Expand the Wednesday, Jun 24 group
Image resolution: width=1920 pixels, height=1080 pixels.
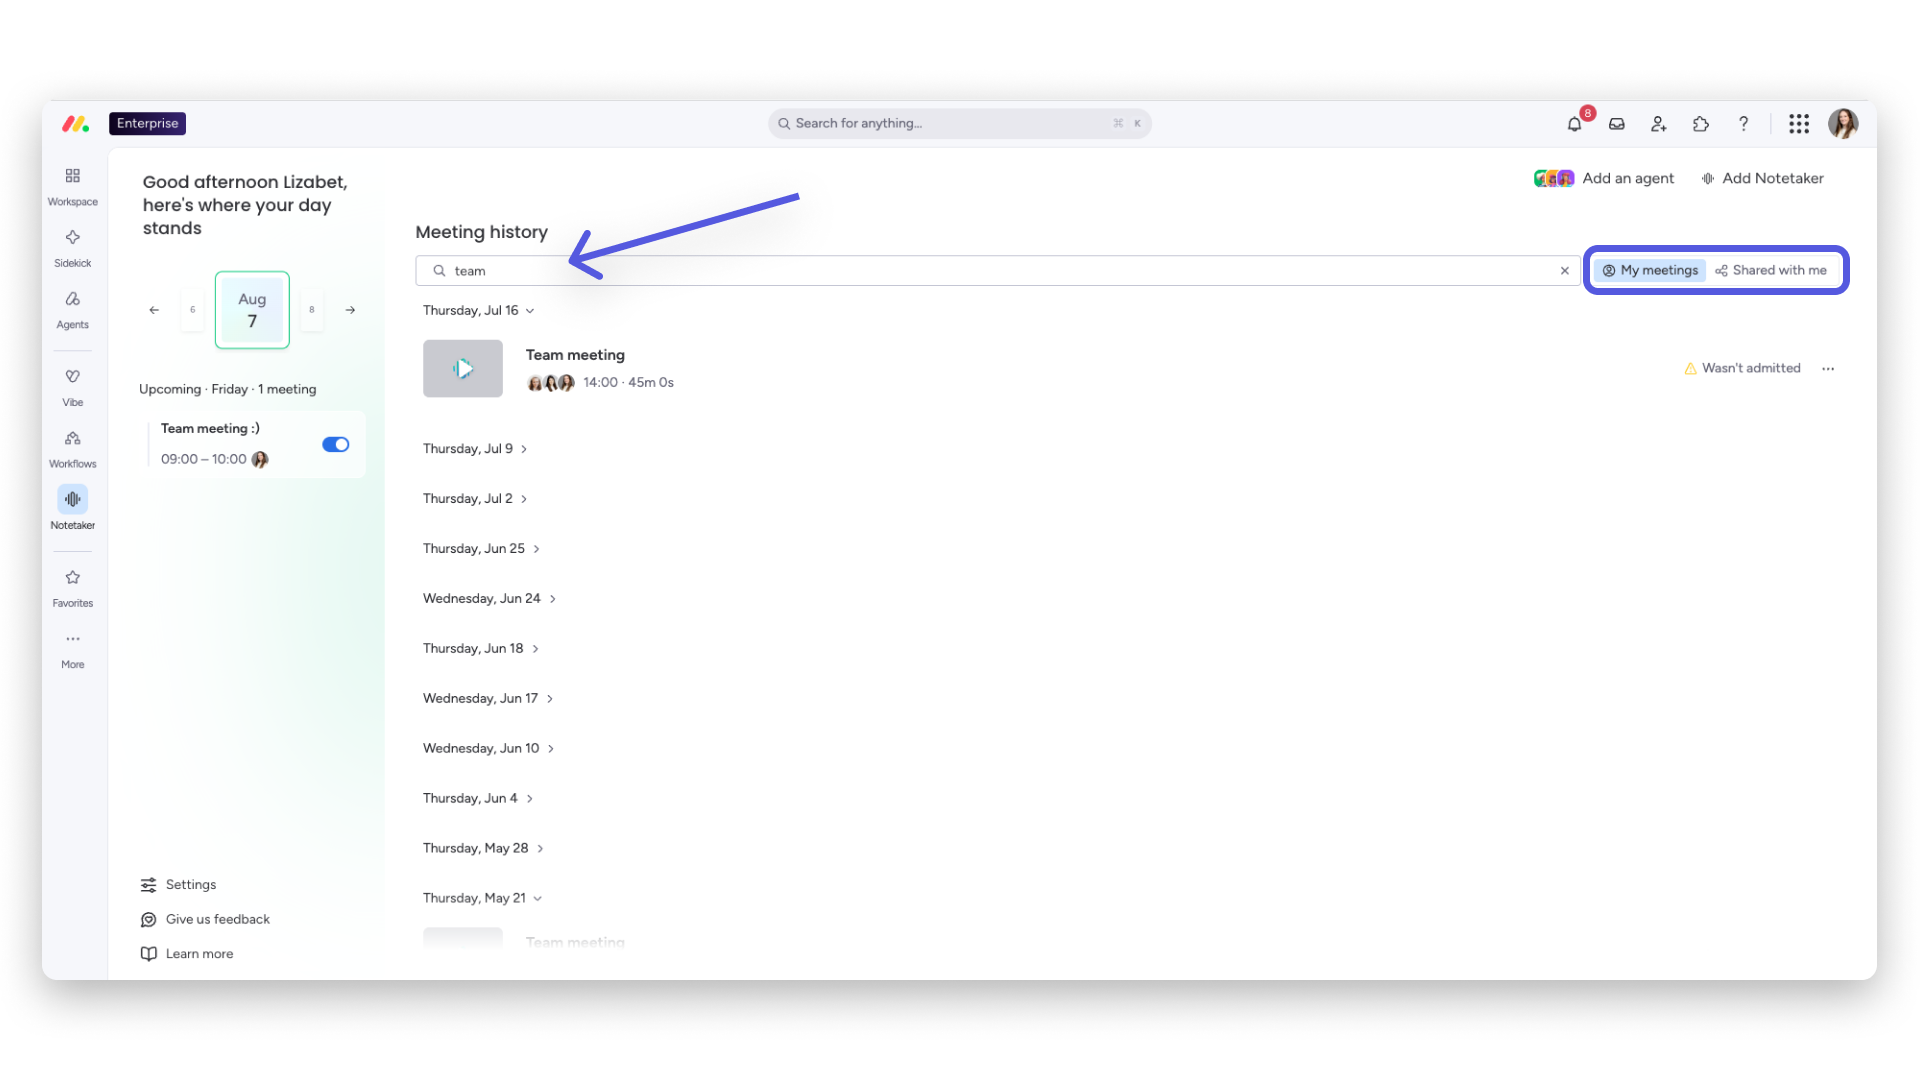coord(488,599)
